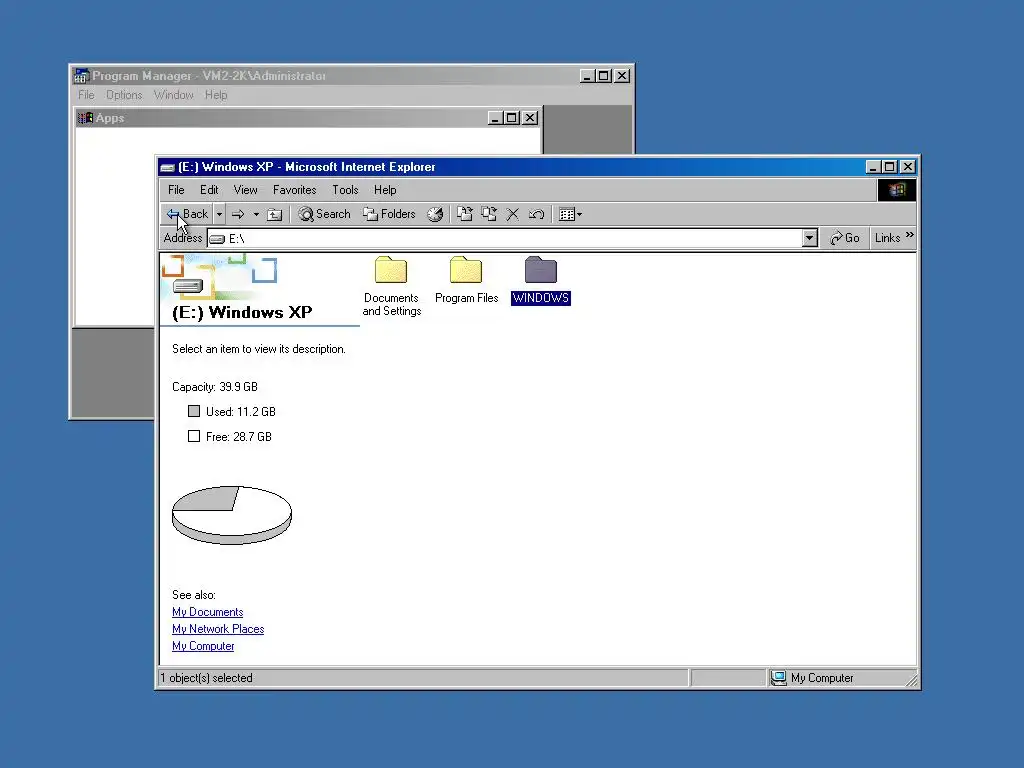Maximize the Internet Explorer window

pos(889,167)
